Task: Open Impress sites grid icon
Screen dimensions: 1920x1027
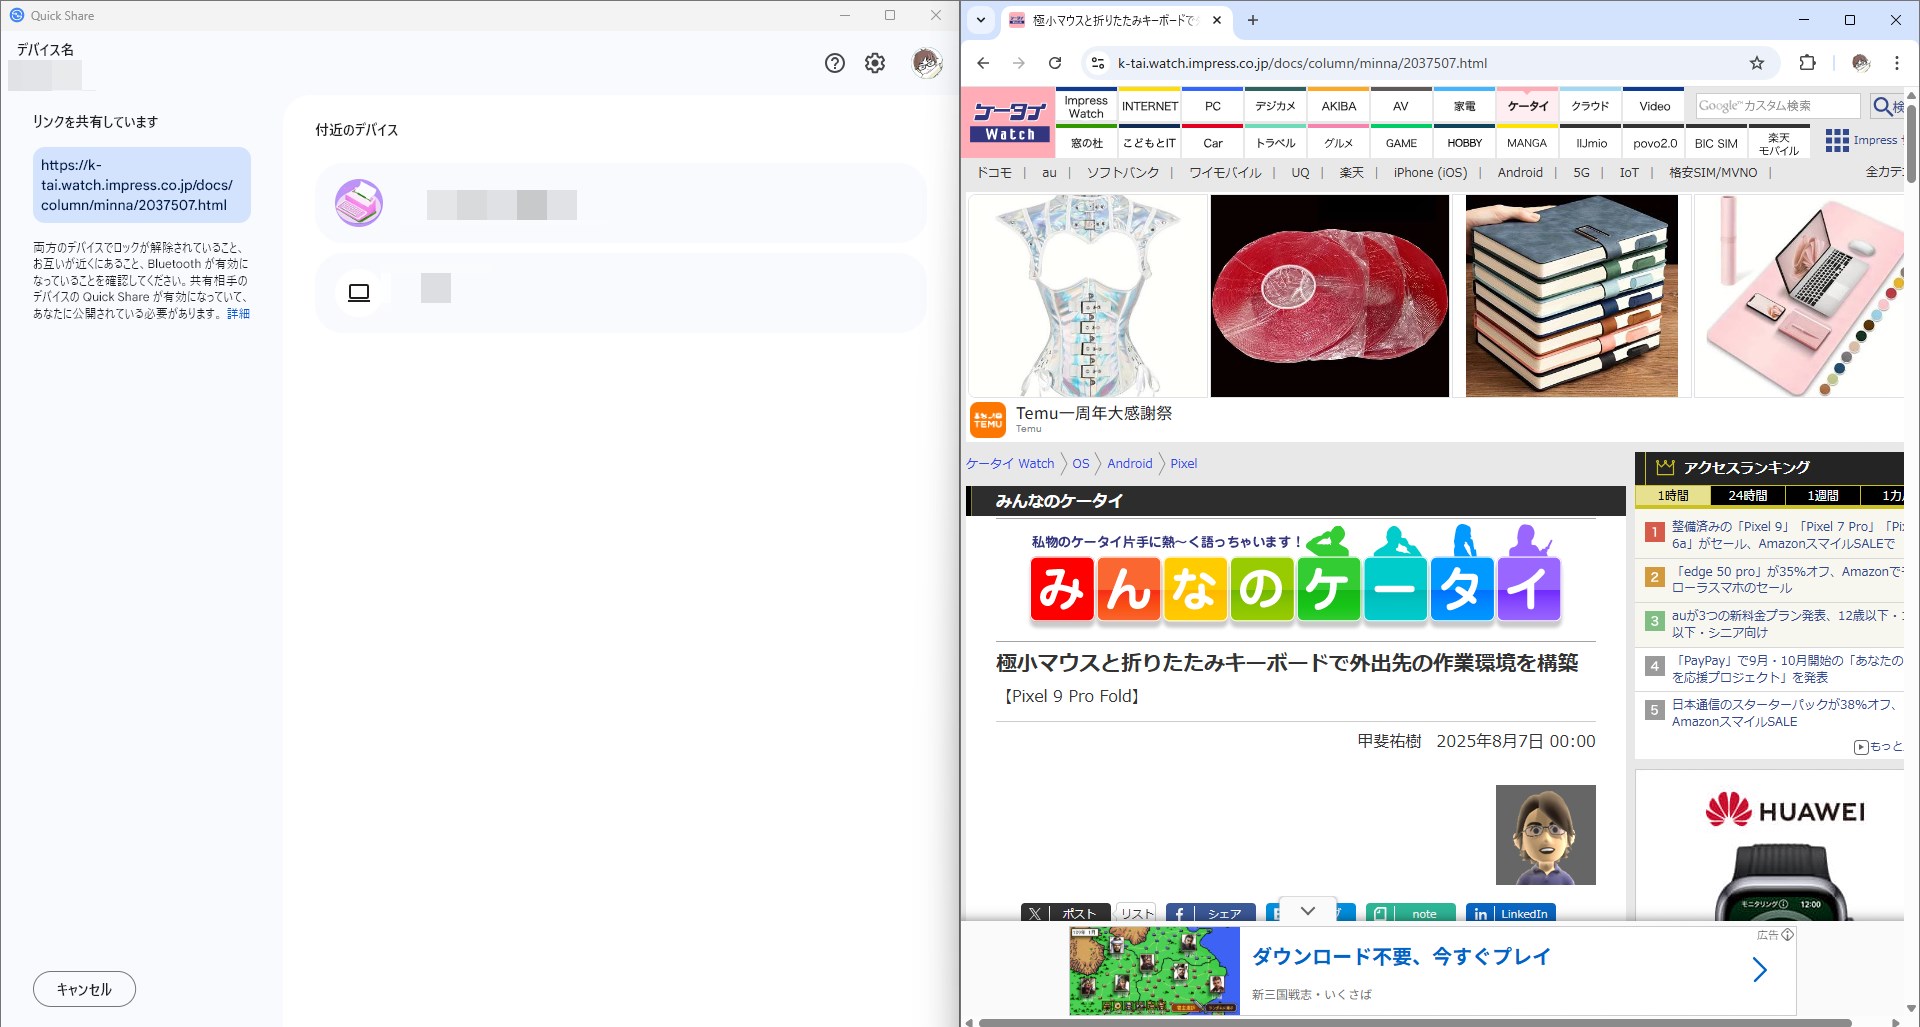Action: pyautogui.click(x=1836, y=141)
